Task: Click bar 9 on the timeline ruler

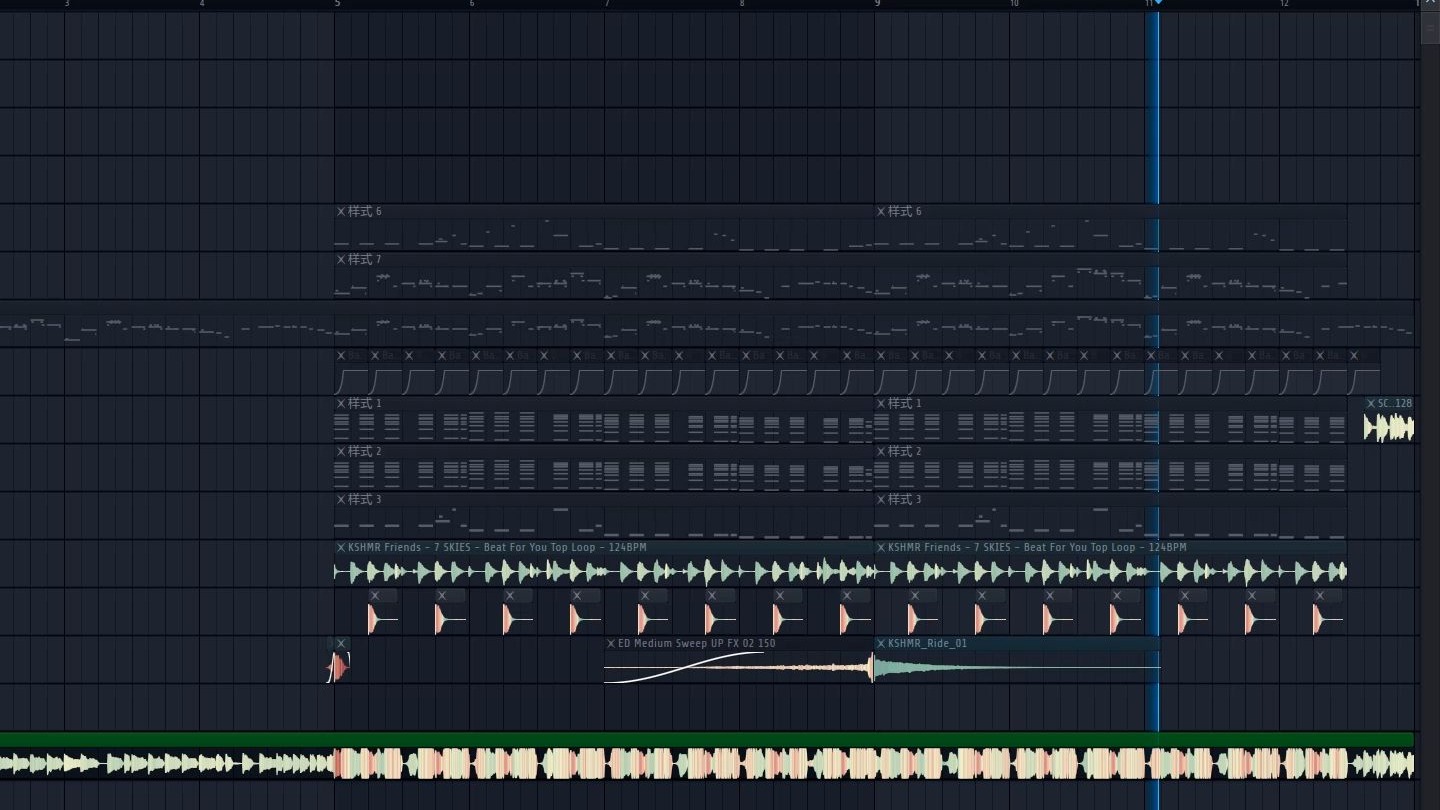Action: click(877, 4)
